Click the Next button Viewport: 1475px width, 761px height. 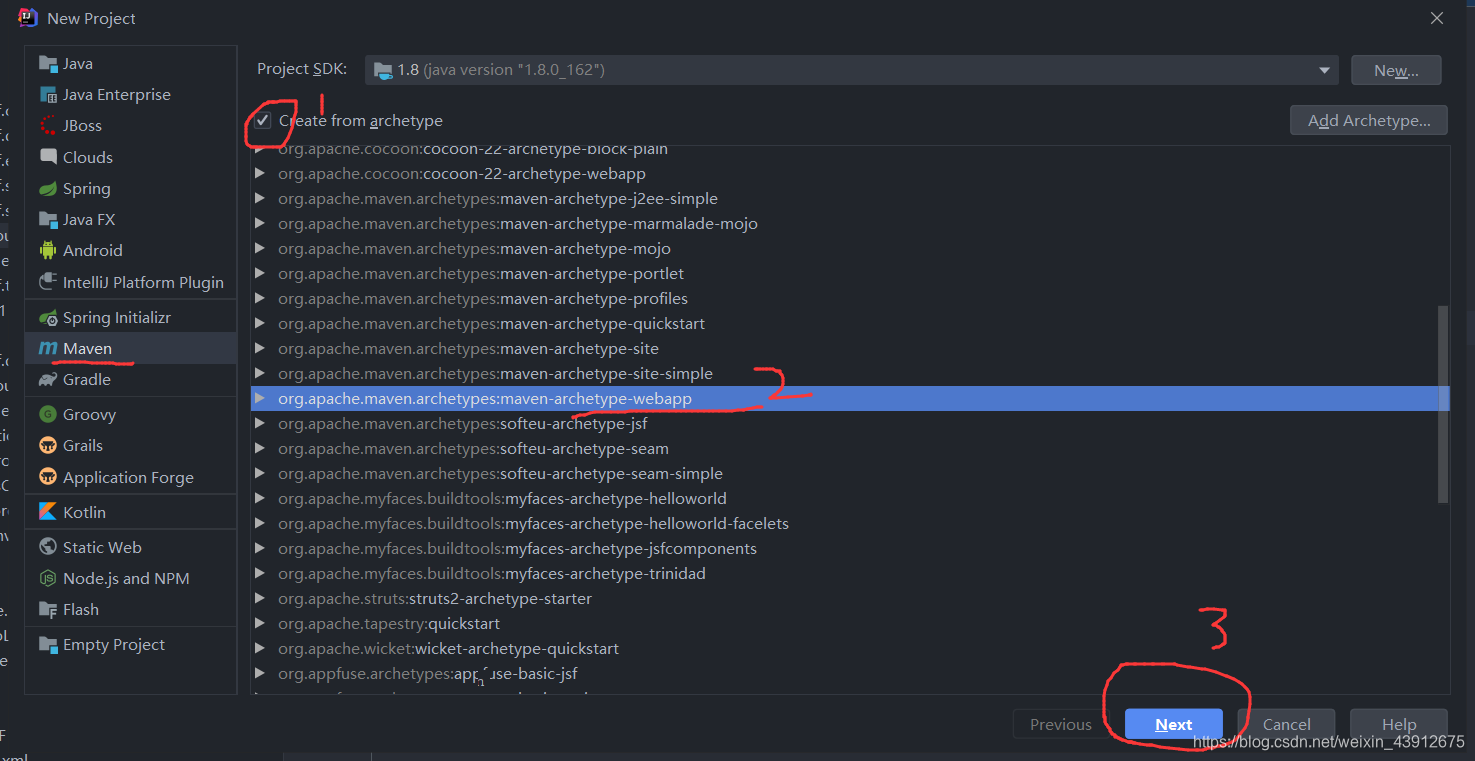click(1174, 724)
